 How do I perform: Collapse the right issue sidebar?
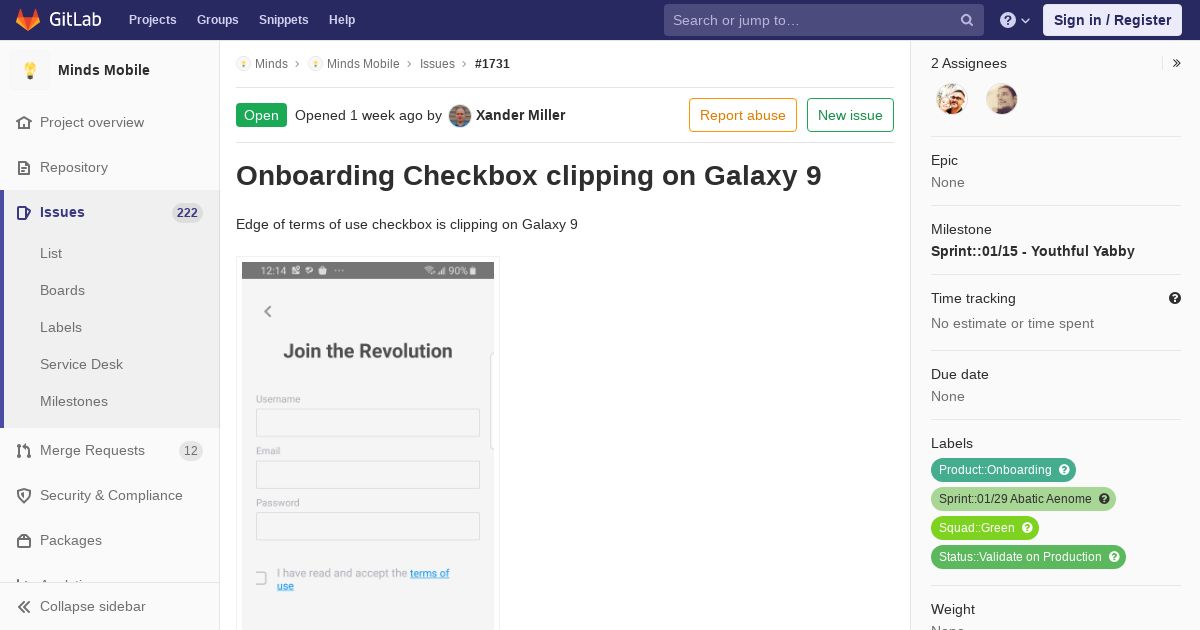(x=1177, y=63)
